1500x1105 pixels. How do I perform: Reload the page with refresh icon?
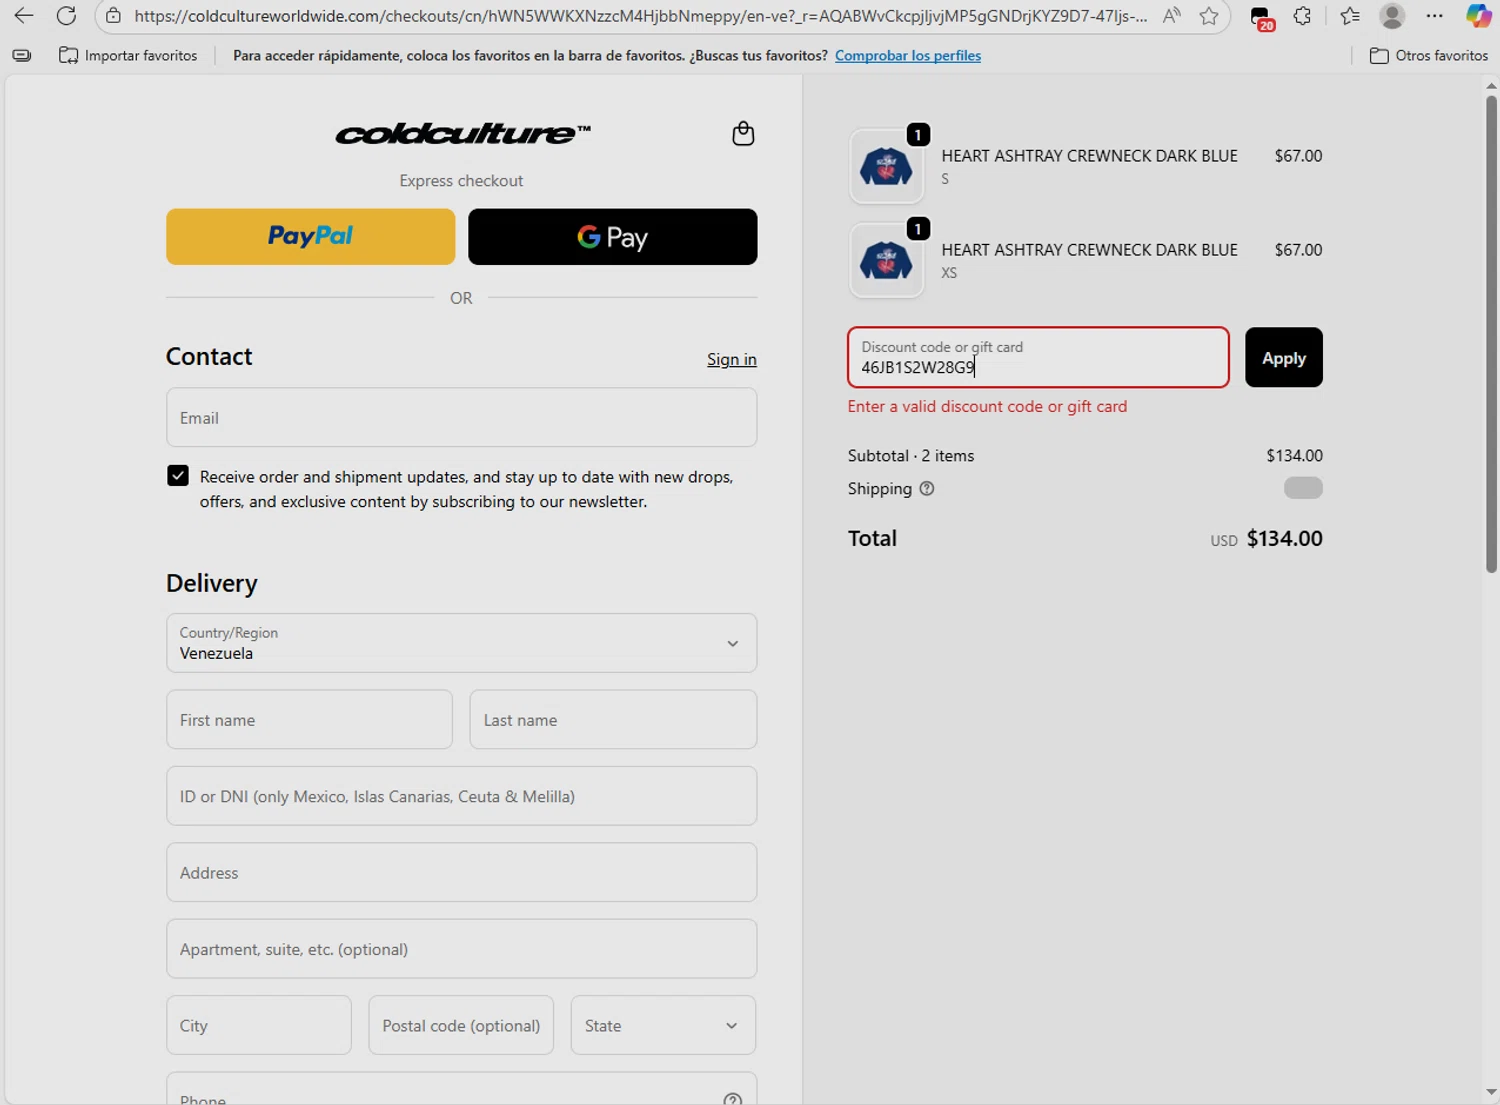point(66,16)
